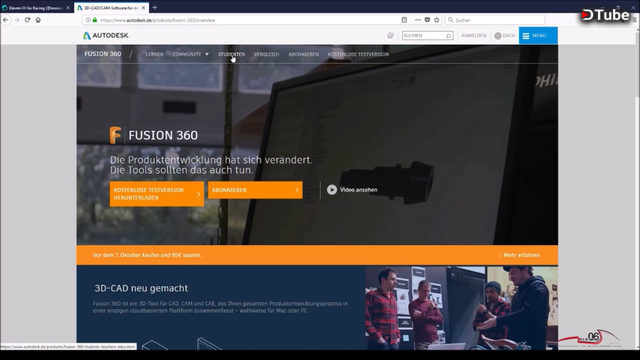The image size is (640, 360).
Task: Open reader view icon in address bar
Action: (x=404, y=20)
